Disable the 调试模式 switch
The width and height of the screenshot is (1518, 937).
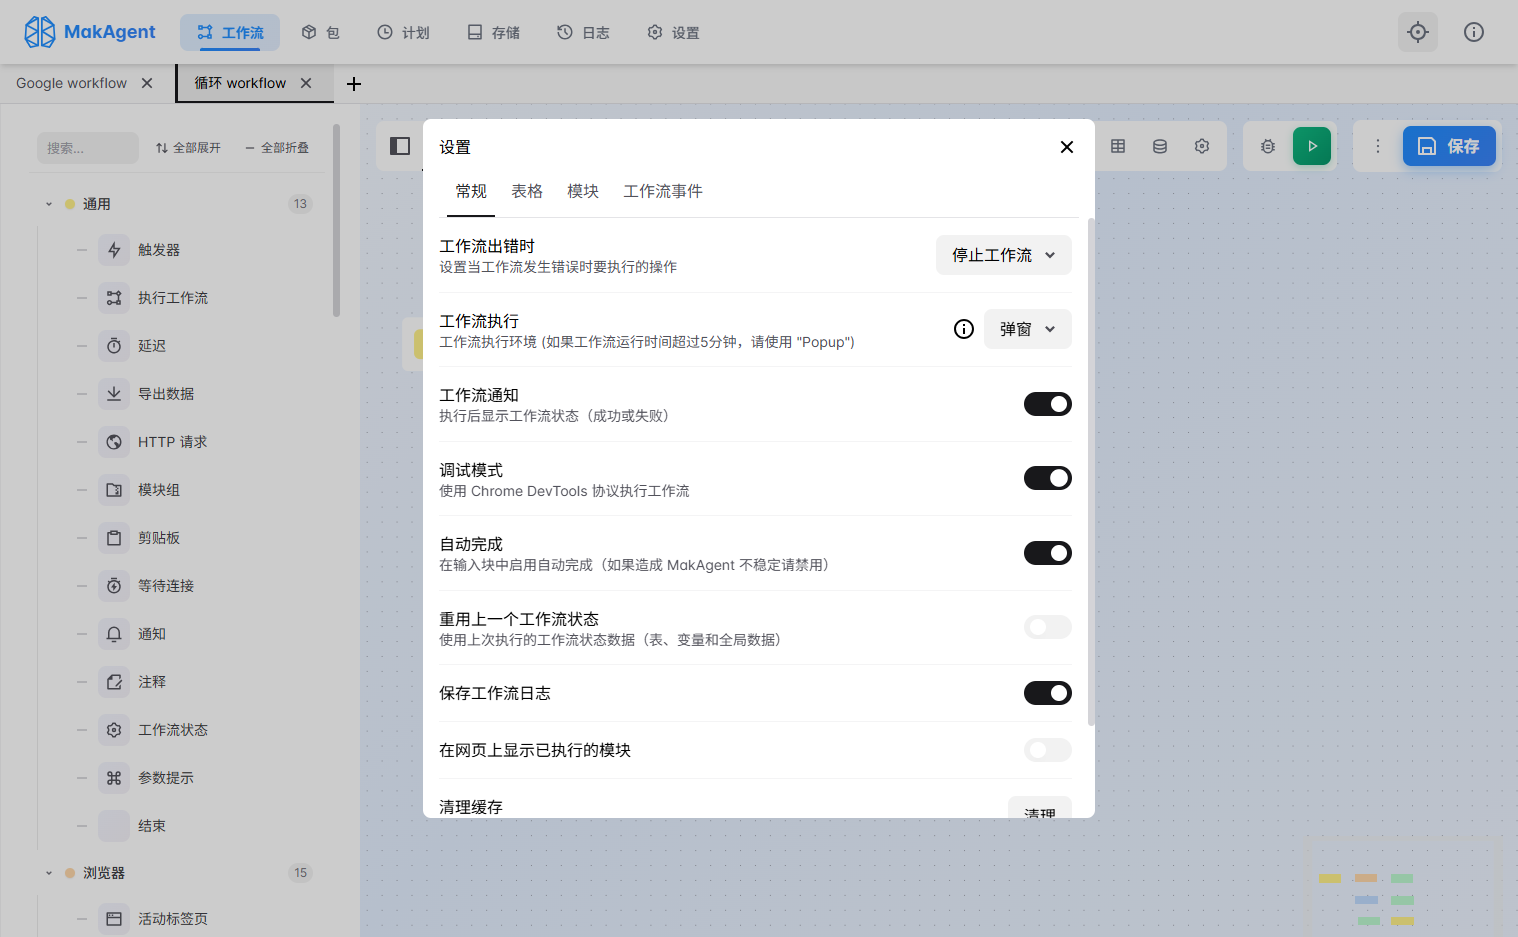[x=1047, y=478]
